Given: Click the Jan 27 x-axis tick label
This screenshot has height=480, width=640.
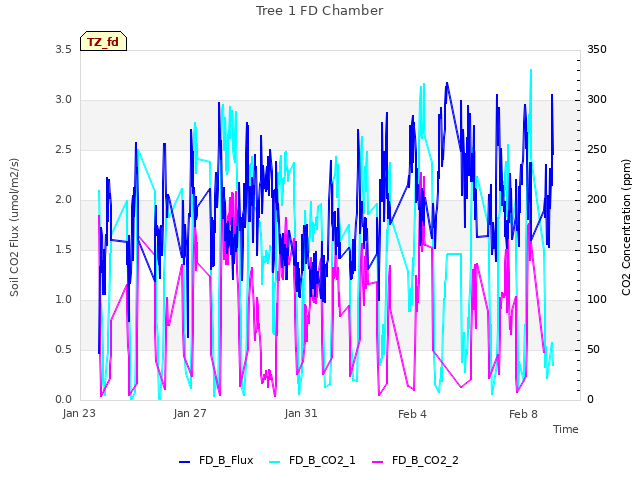Looking at the screenshot, I should click(x=190, y=413).
